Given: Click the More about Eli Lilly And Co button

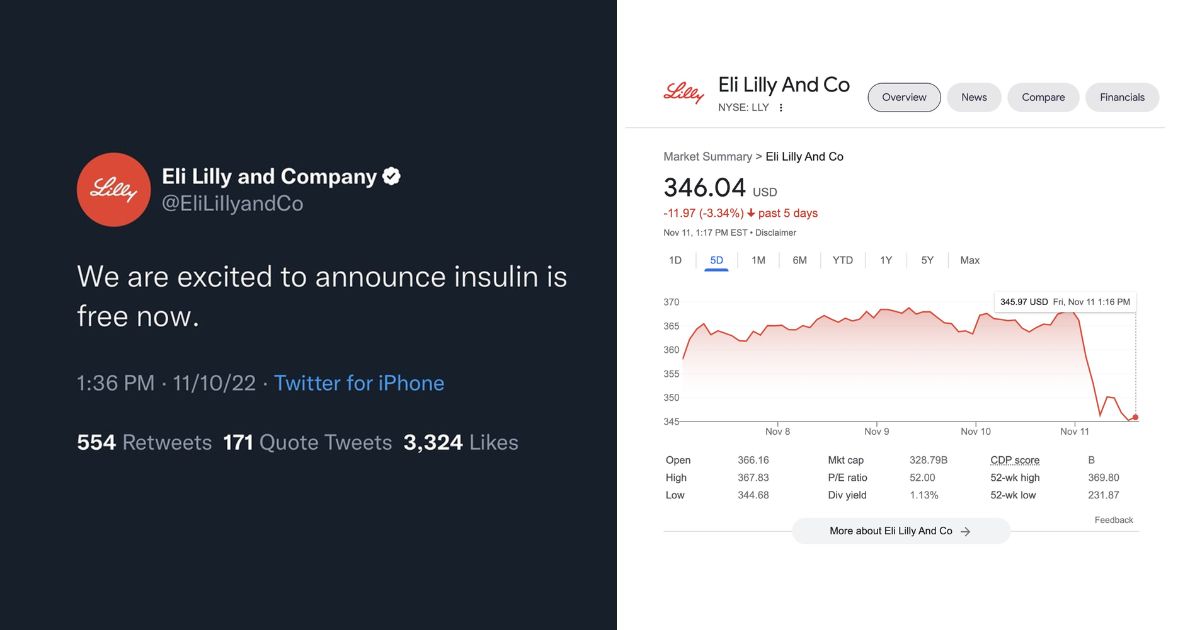Looking at the screenshot, I should click(901, 531).
